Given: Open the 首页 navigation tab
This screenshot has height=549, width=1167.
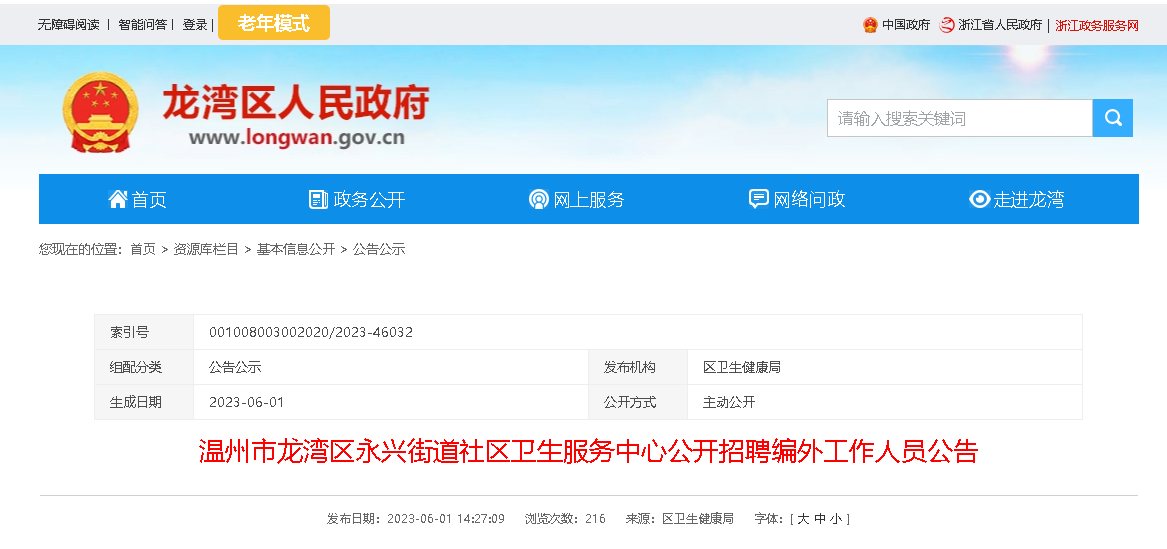Looking at the screenshot, I should (x=138, y=199).
